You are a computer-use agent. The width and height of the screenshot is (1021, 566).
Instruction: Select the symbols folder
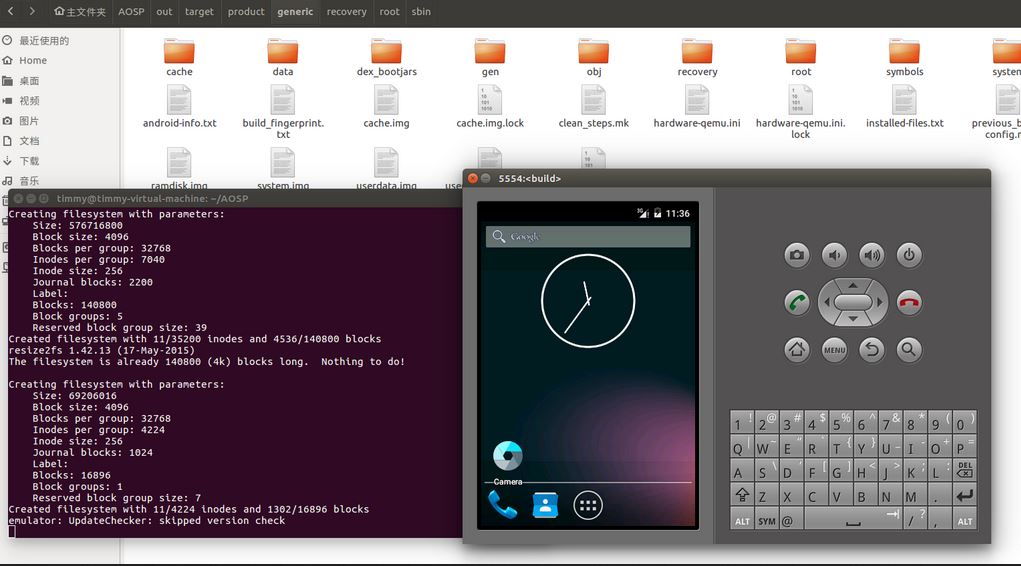(904, 57)
